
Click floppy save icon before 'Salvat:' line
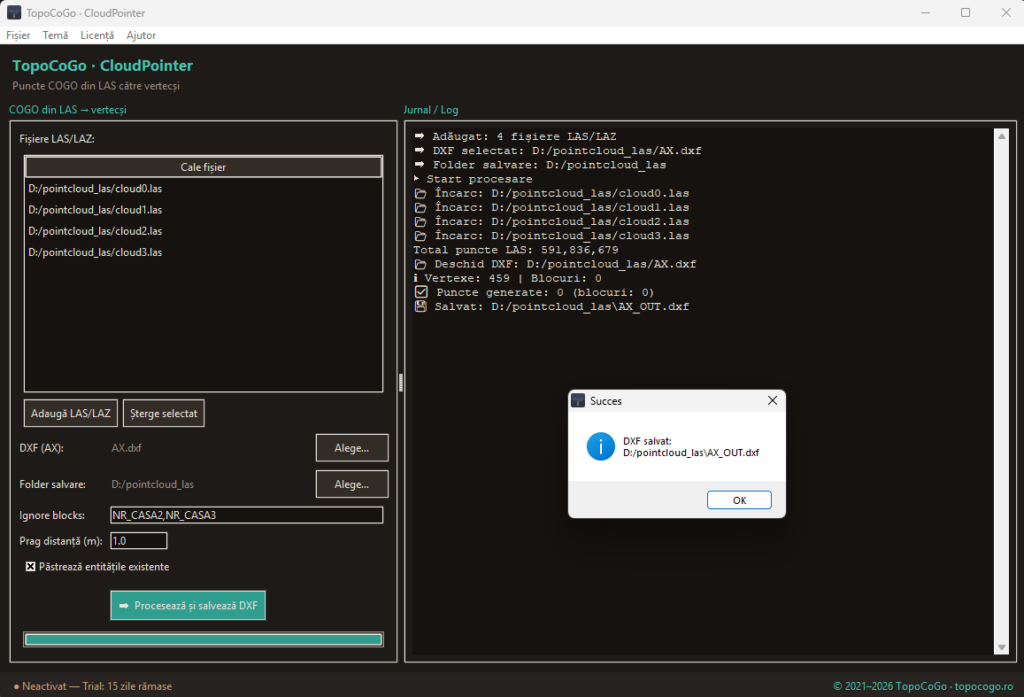(421, 306)
